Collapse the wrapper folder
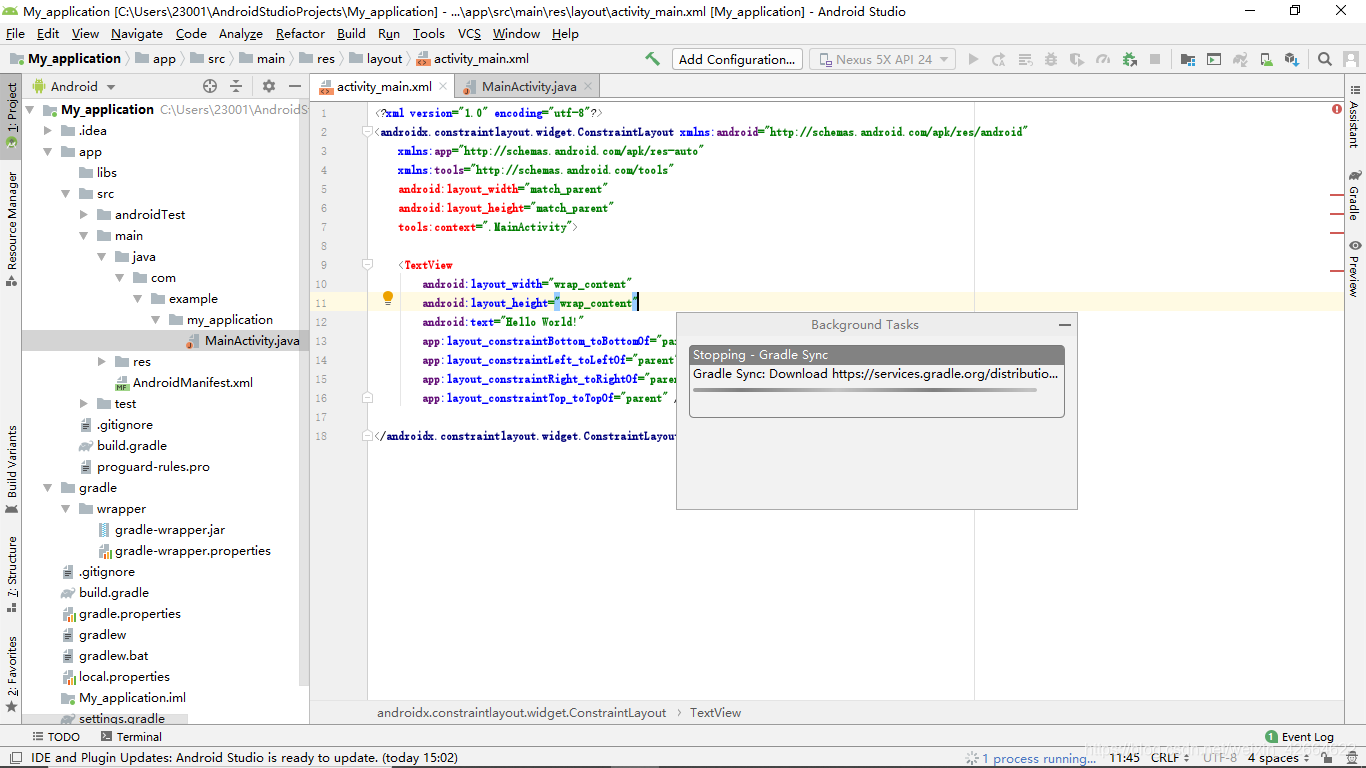Image resolution: width=1366 pixels, height=768 pixels. tap(66, 509)
